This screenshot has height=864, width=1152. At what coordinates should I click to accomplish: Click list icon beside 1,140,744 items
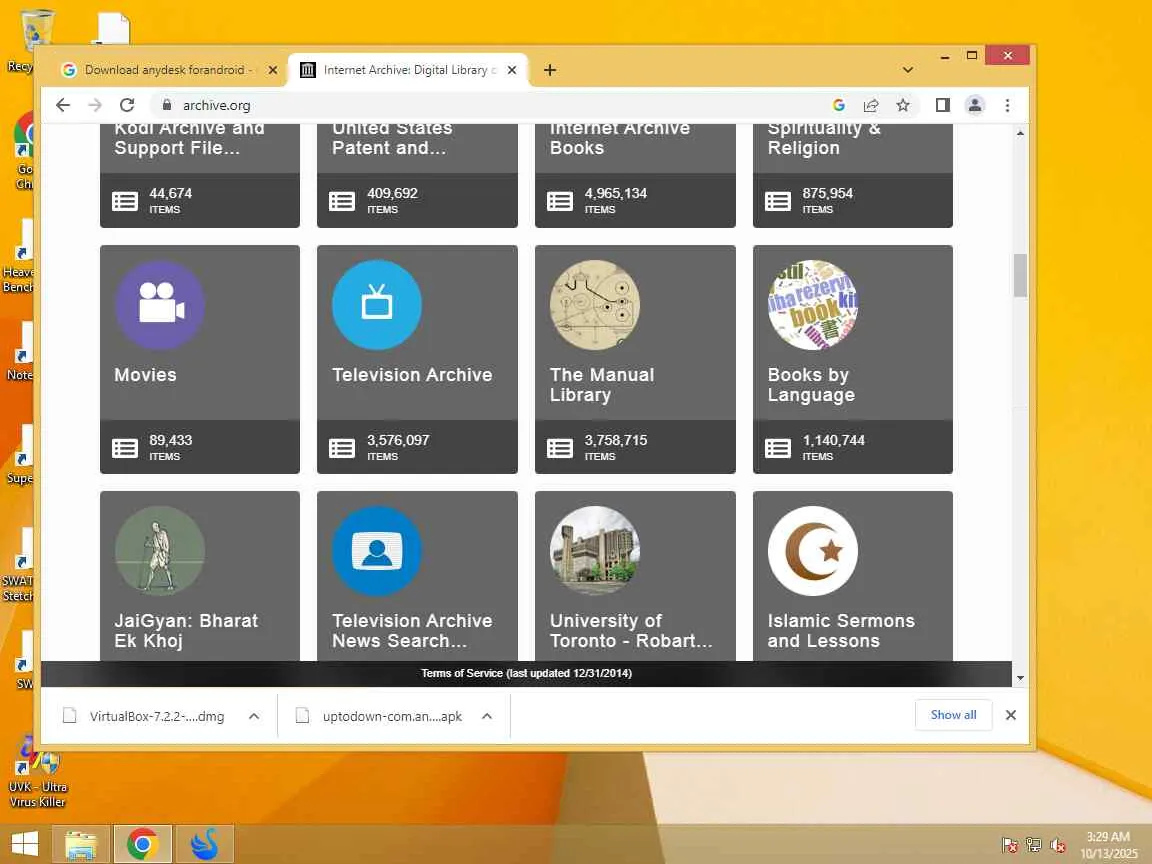778,447
